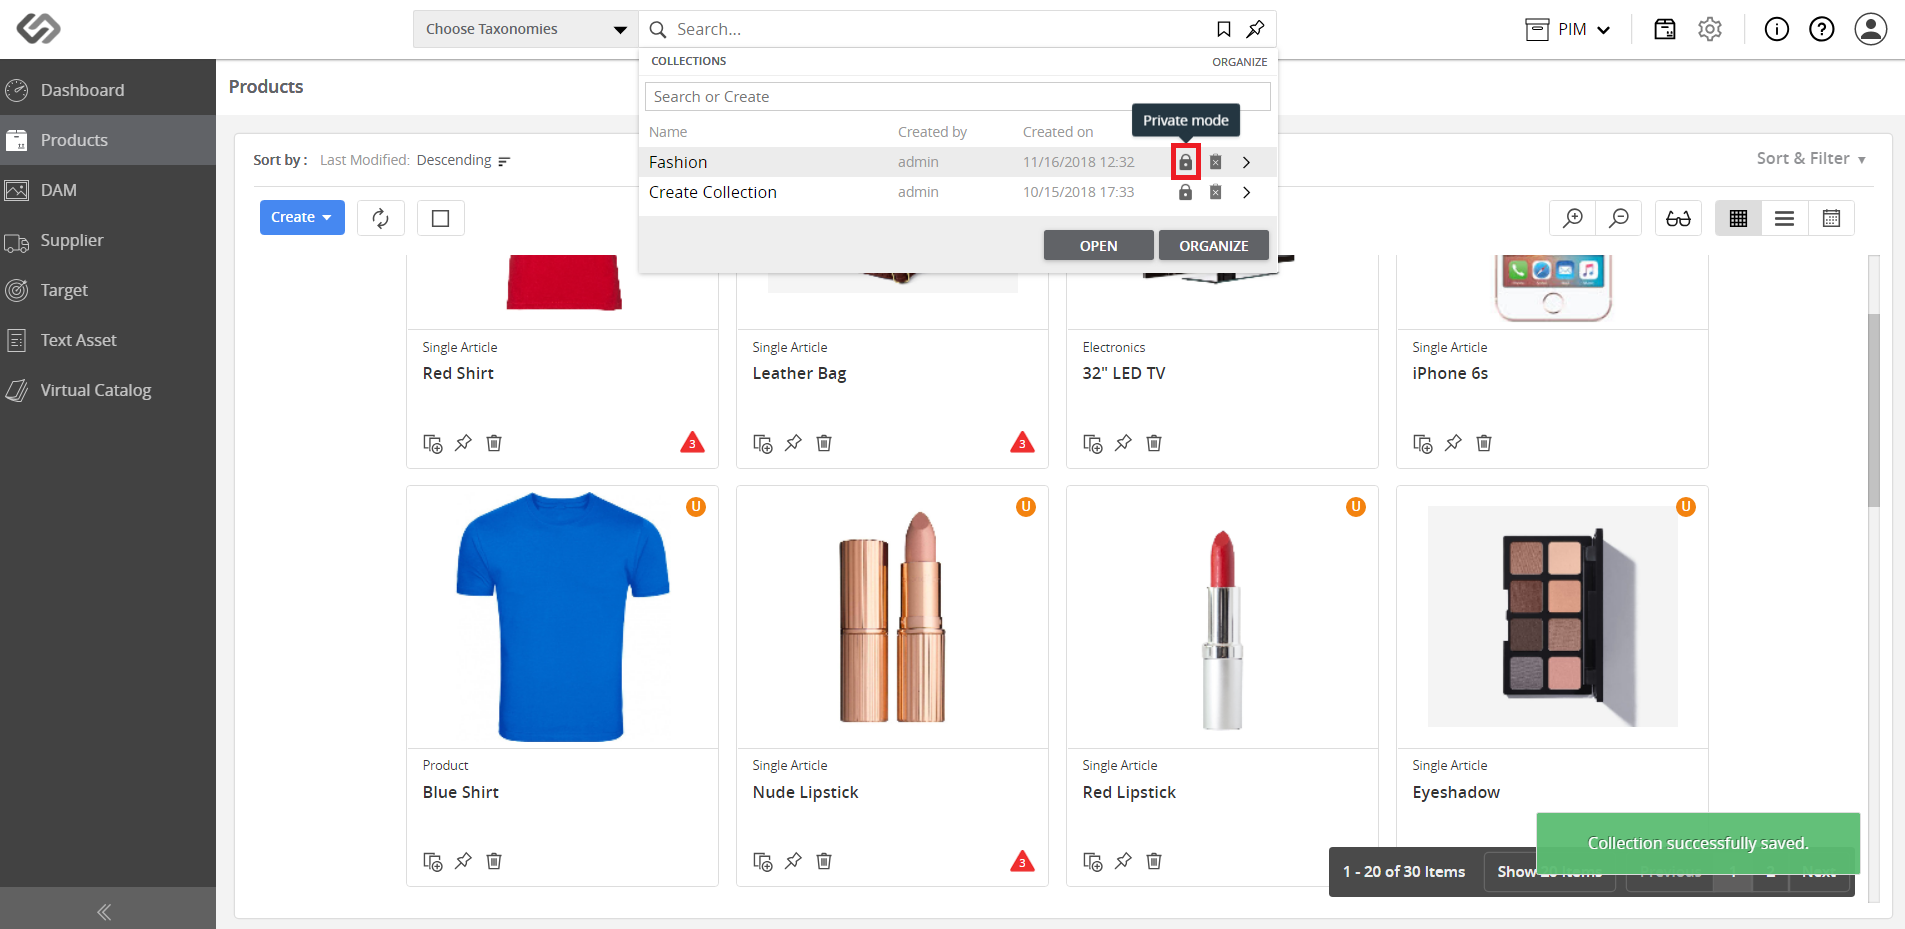Open the help question mark icon
This screenshot has height=929, width=1905.
coord(1822,29)
